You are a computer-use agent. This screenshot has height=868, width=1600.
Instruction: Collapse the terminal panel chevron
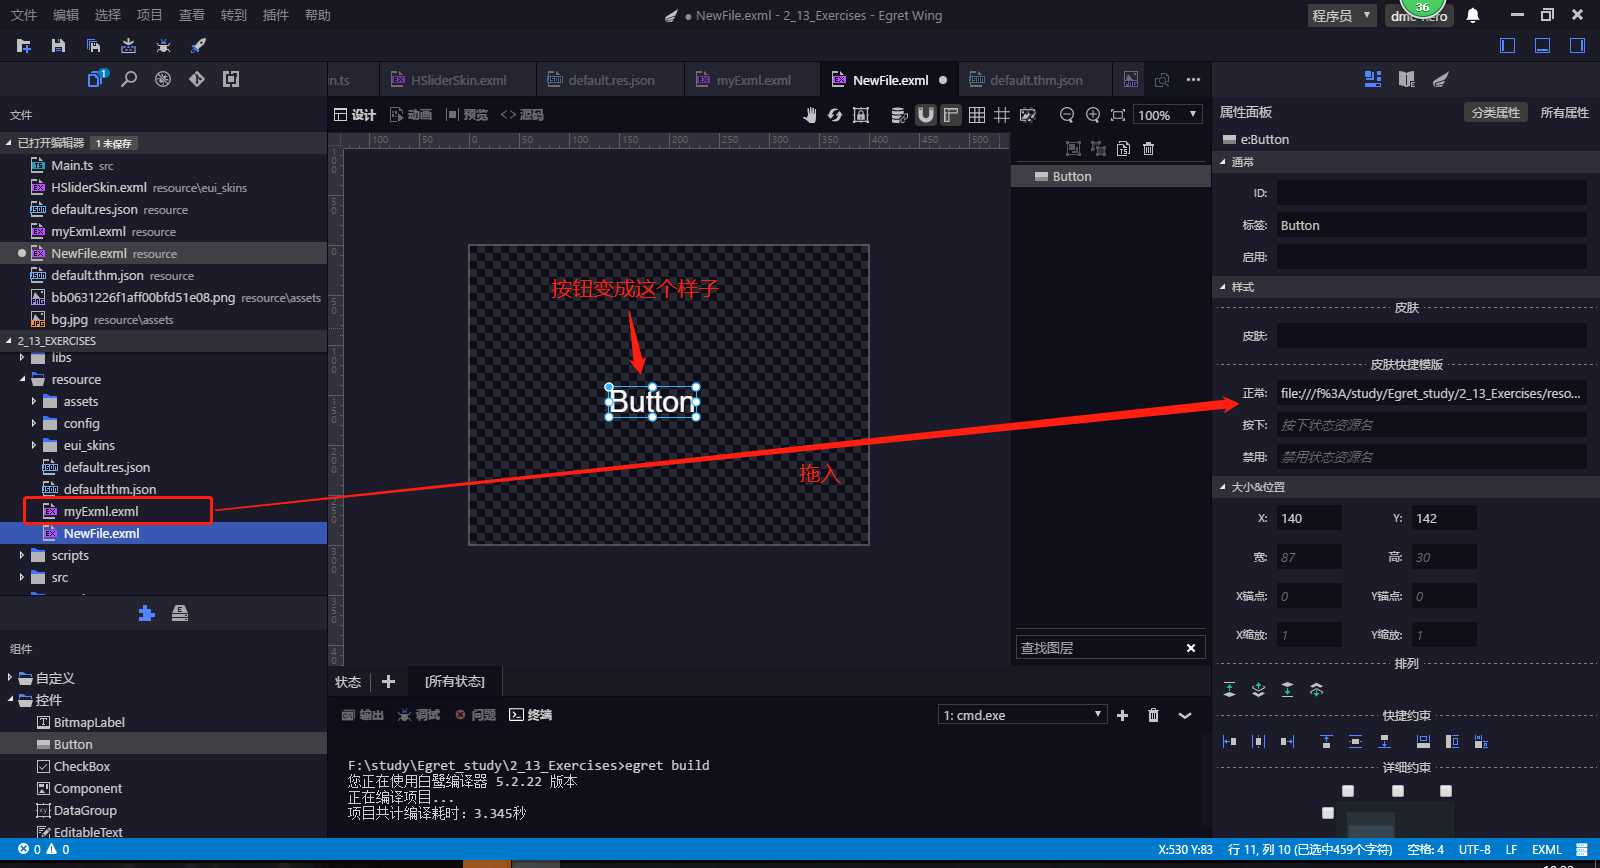(1185, 715)
